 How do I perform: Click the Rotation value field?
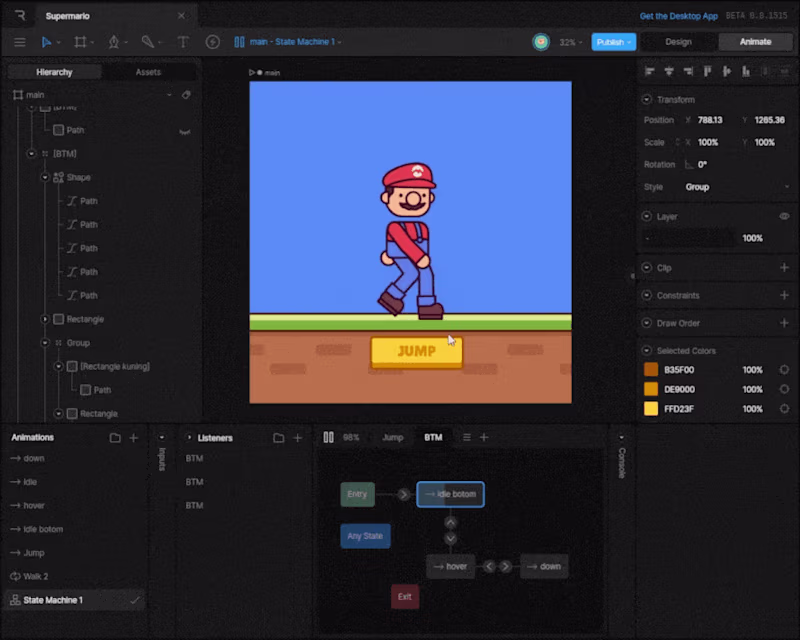click(703, 164)
